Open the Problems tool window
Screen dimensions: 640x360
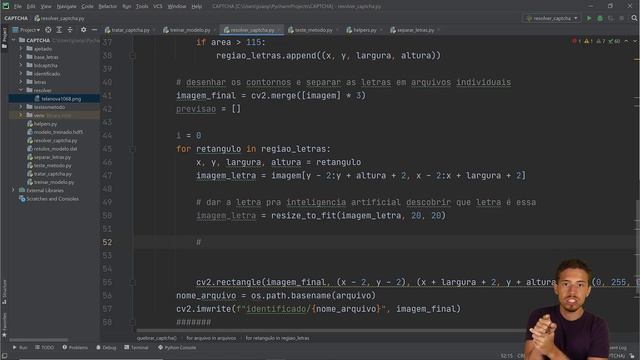pyautogui.click(x=75, y=348)
